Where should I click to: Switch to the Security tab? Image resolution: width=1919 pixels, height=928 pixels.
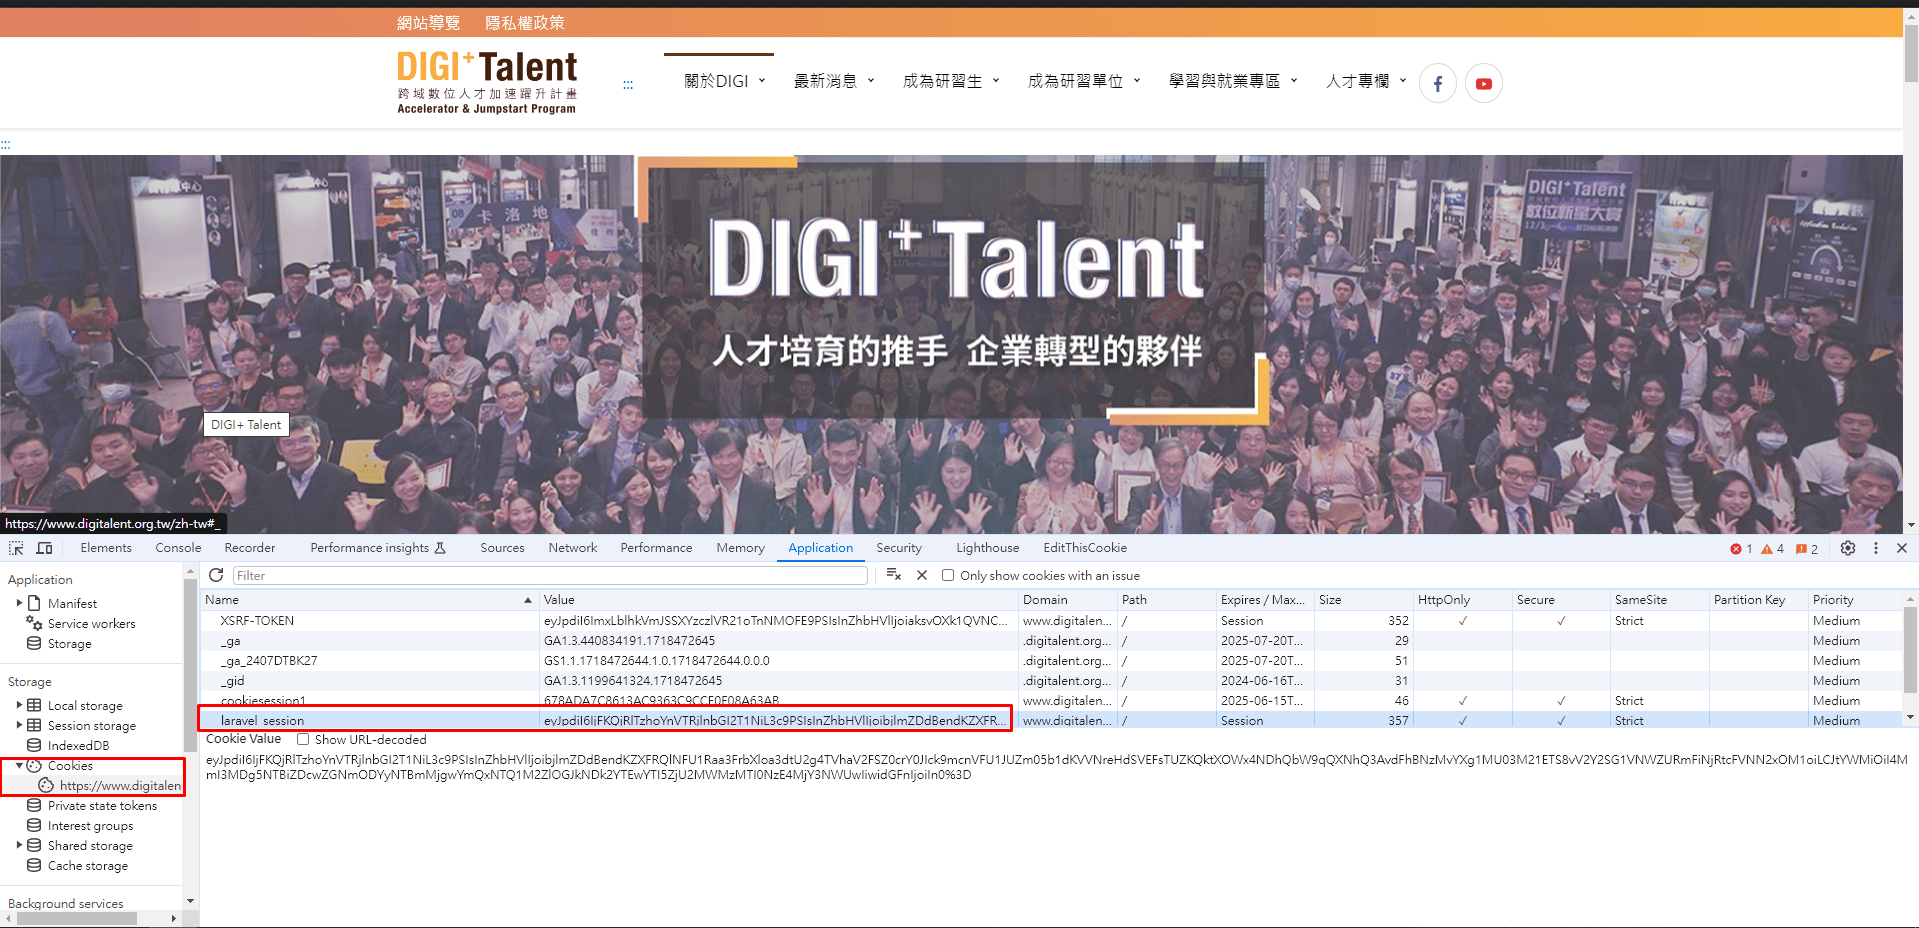pos(899,548)
